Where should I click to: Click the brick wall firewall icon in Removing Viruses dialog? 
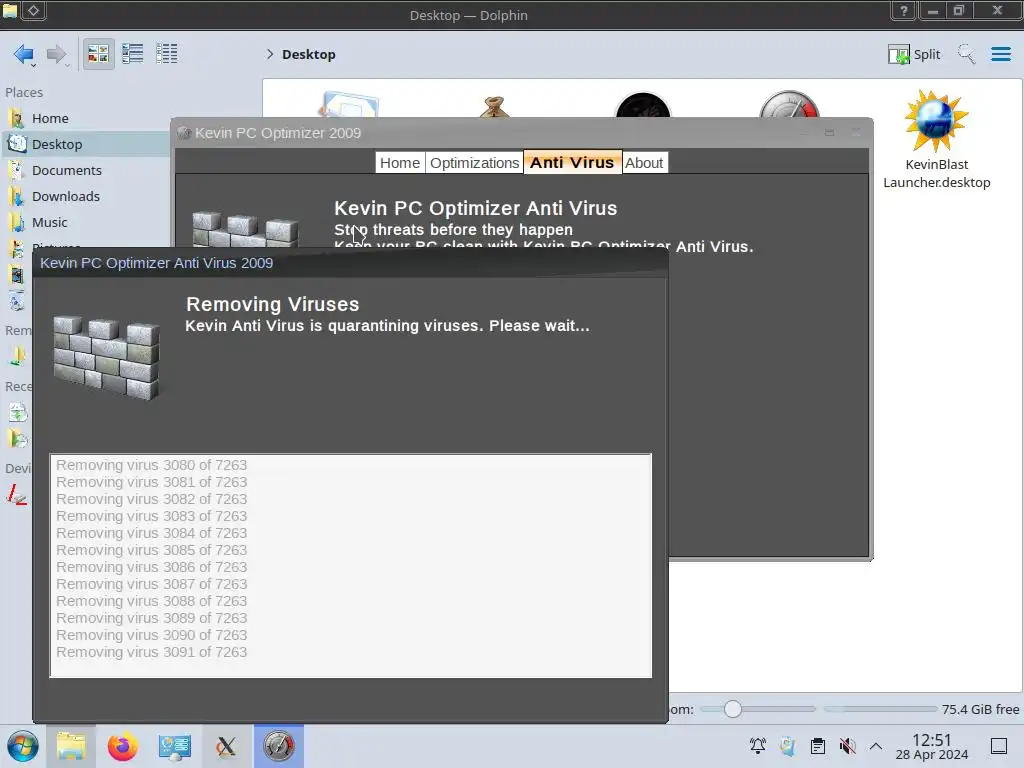point(106,357)
